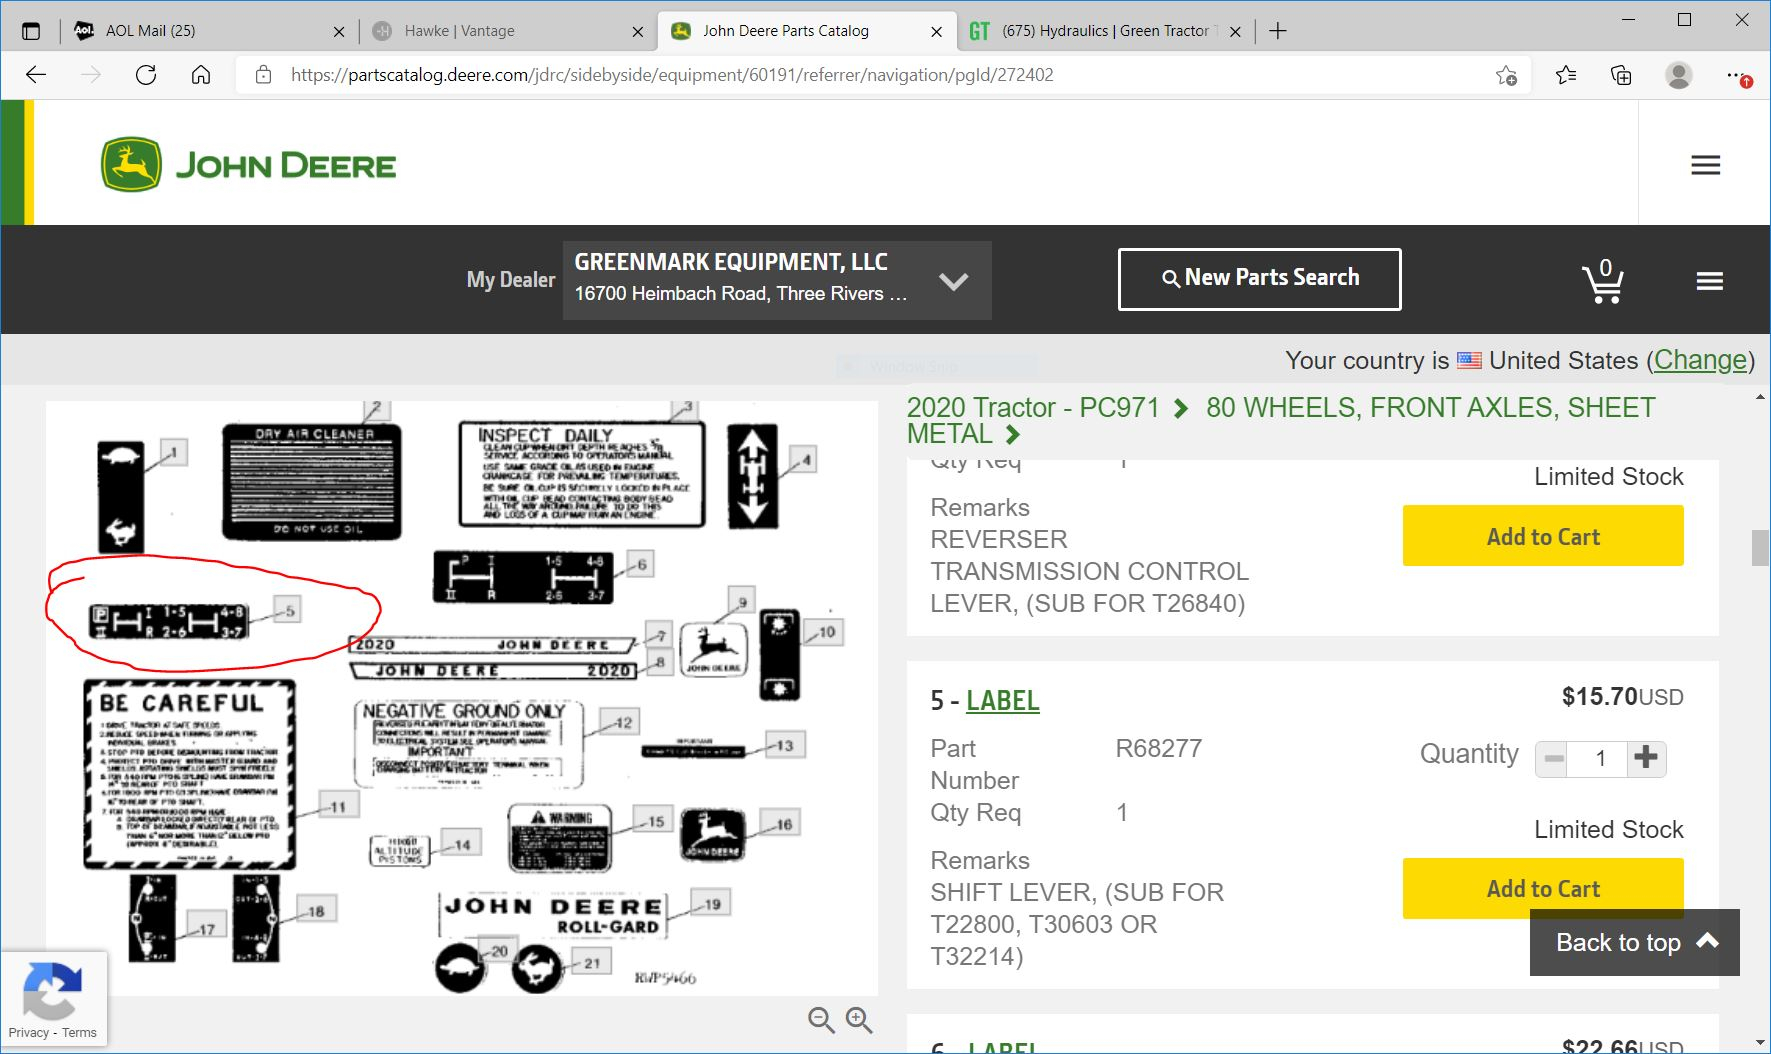Image resolution: width=1771 pixels, height=1054 pixels.
Task: Close the Green Tractor Hydraulics tab
Action: tap(1235, 31)
